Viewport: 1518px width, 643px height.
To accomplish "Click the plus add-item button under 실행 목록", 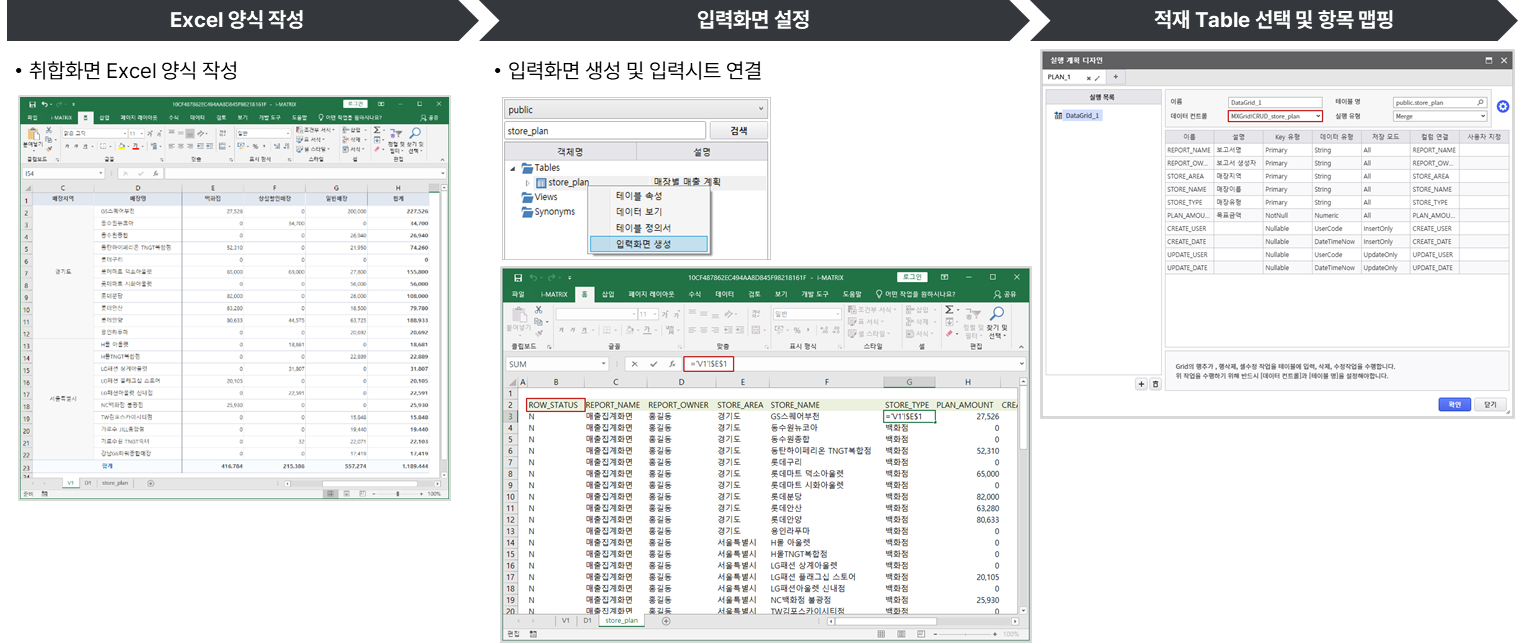I will click(1141, 383).
